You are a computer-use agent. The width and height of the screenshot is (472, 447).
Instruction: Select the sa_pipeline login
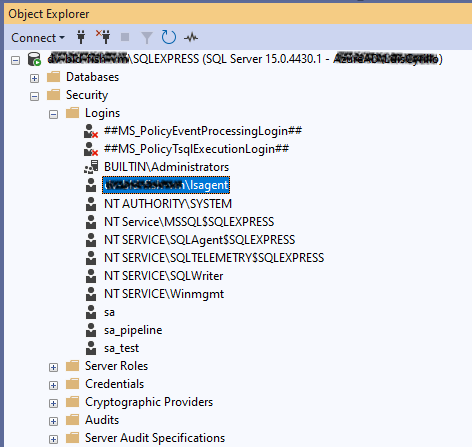pyautogui.click(x=133, y=330)
